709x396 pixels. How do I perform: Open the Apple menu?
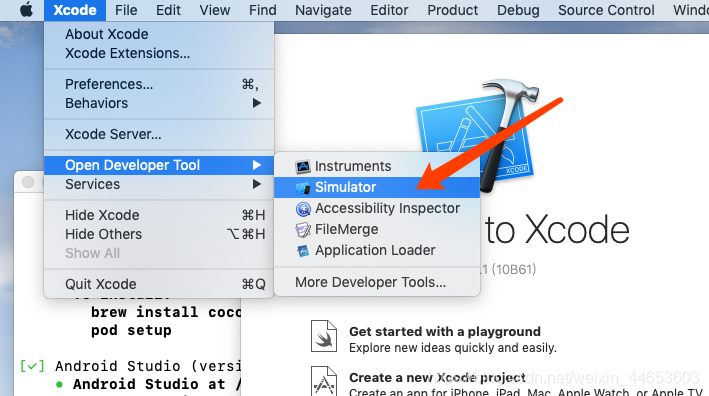click(26, 9)
